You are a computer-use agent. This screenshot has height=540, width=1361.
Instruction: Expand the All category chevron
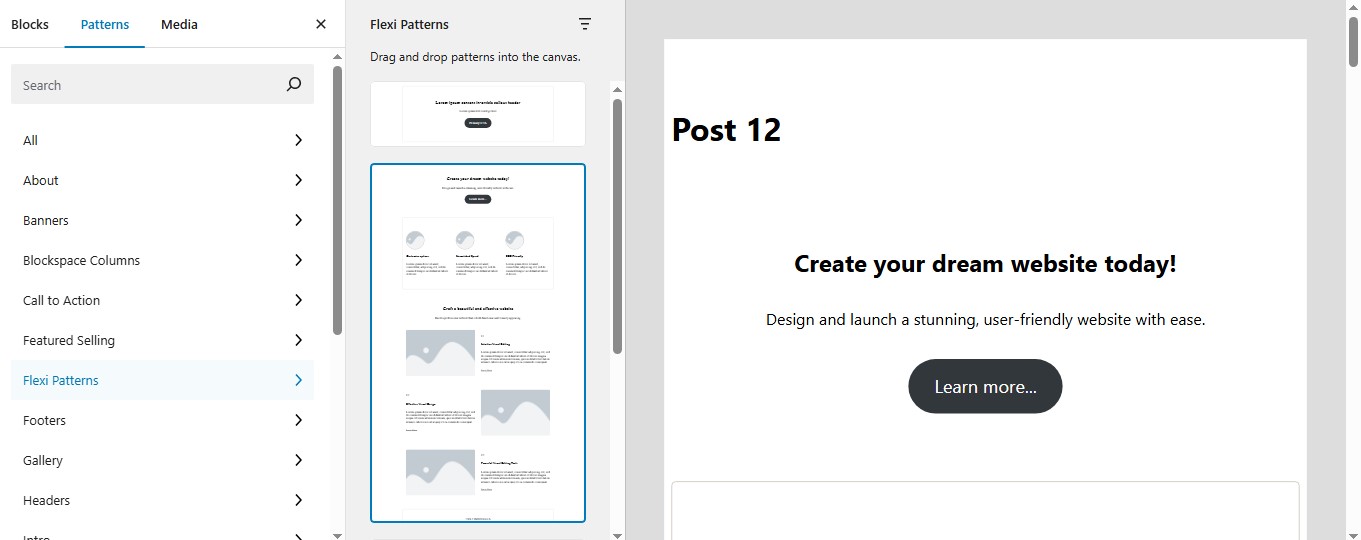298,140
